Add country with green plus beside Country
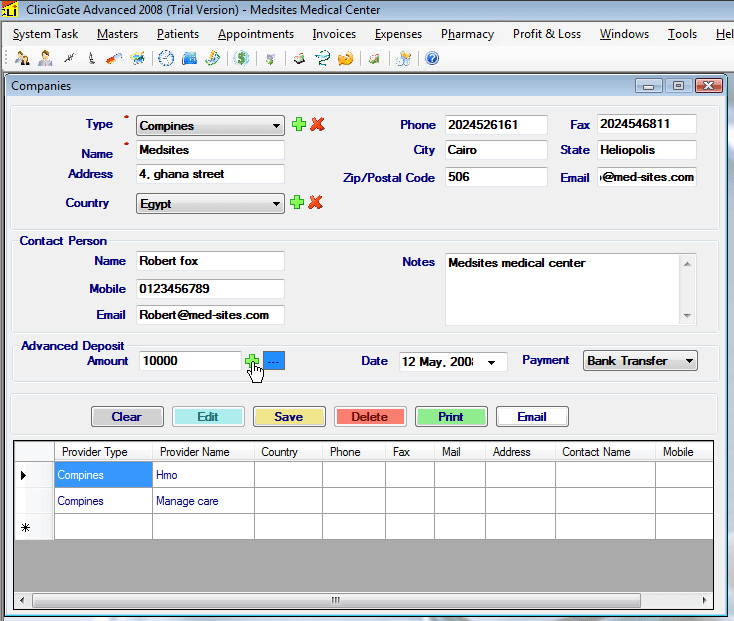 297,202
